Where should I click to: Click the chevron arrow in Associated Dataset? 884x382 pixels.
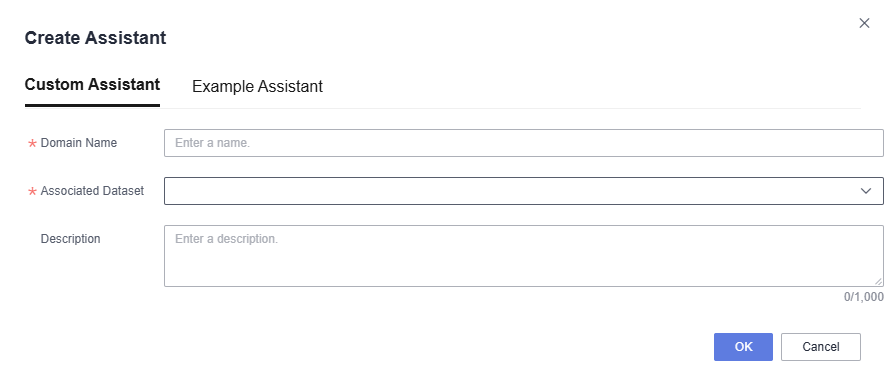[866, 191]
